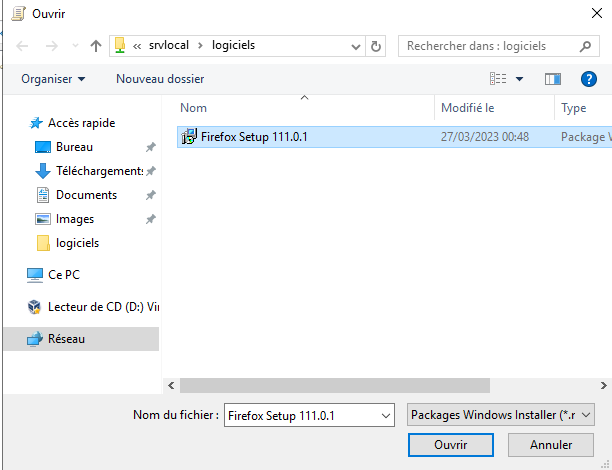
Task: Click the help question mark icon
Action: (588, 78)
